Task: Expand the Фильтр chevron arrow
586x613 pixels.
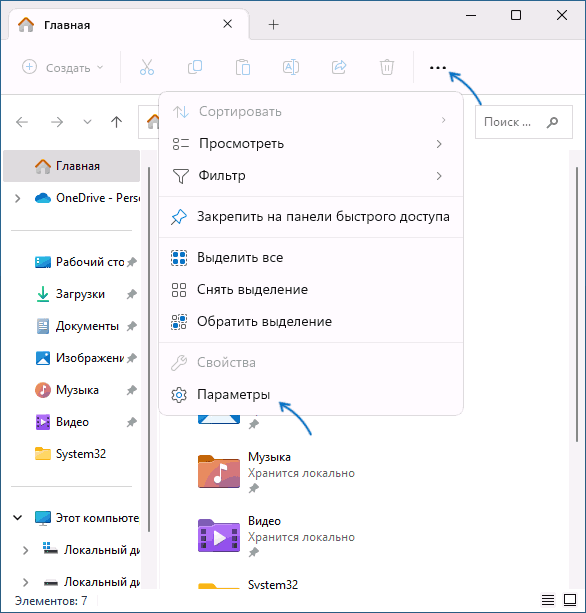Action: [439, 176]
